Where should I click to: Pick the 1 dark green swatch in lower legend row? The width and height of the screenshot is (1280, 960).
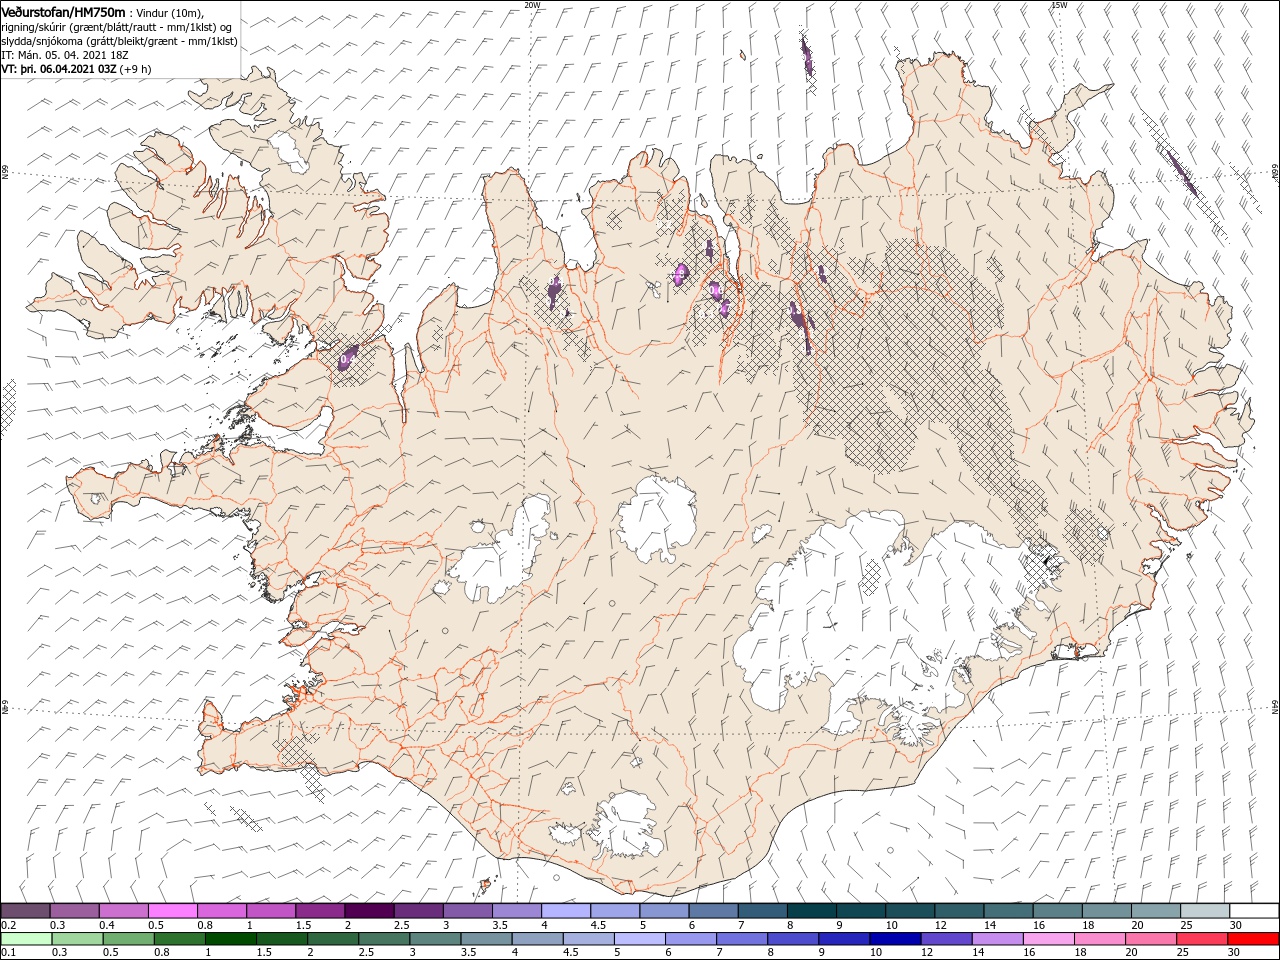click(230, 939)
